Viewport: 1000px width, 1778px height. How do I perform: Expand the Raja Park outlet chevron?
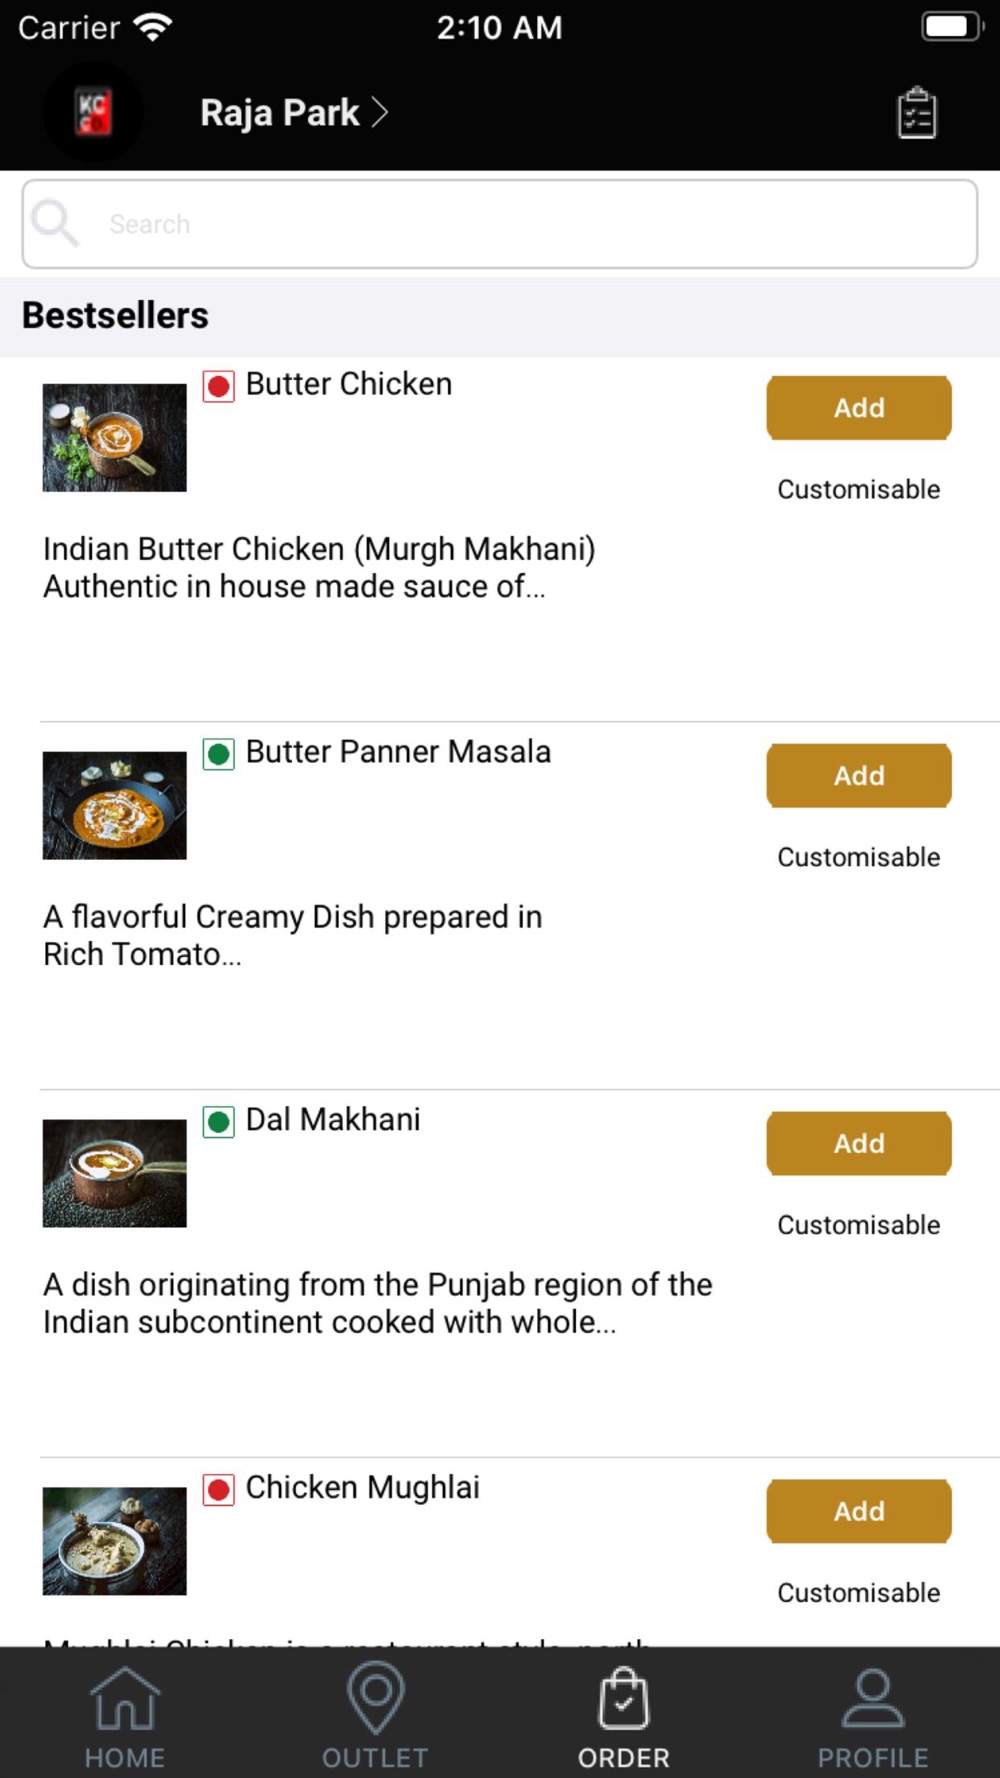380,112
